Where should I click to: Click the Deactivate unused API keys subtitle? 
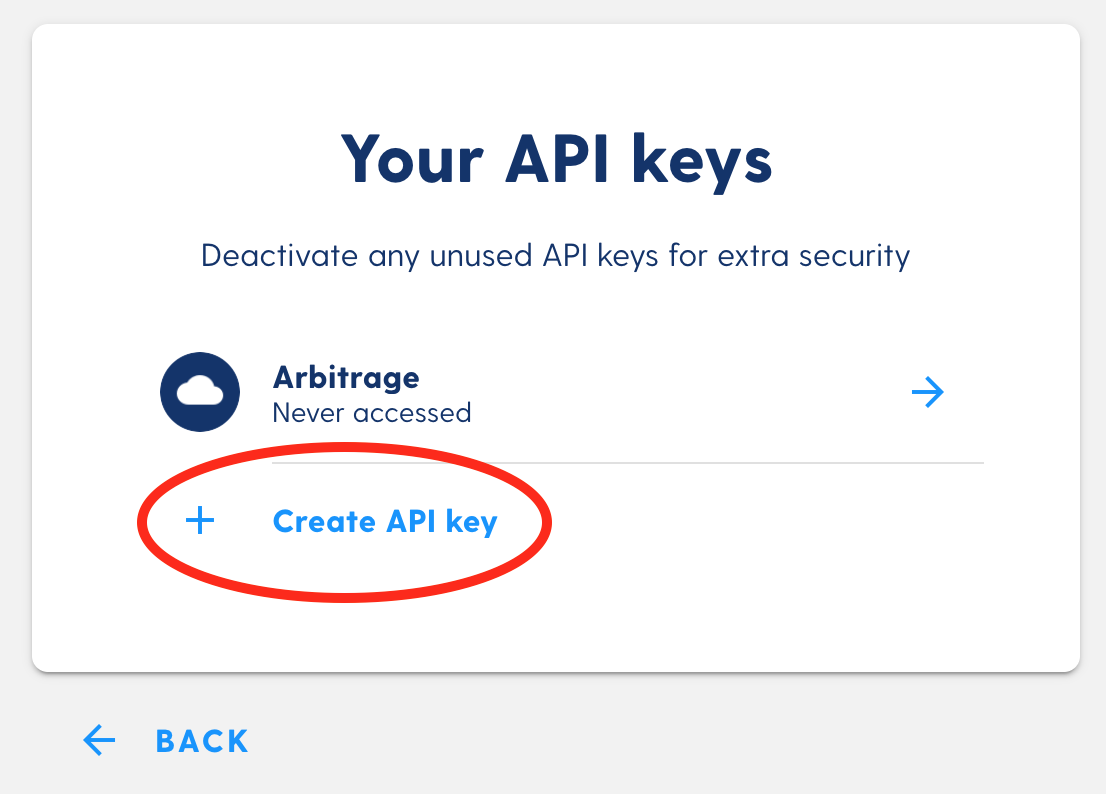(x=556, y=256)
